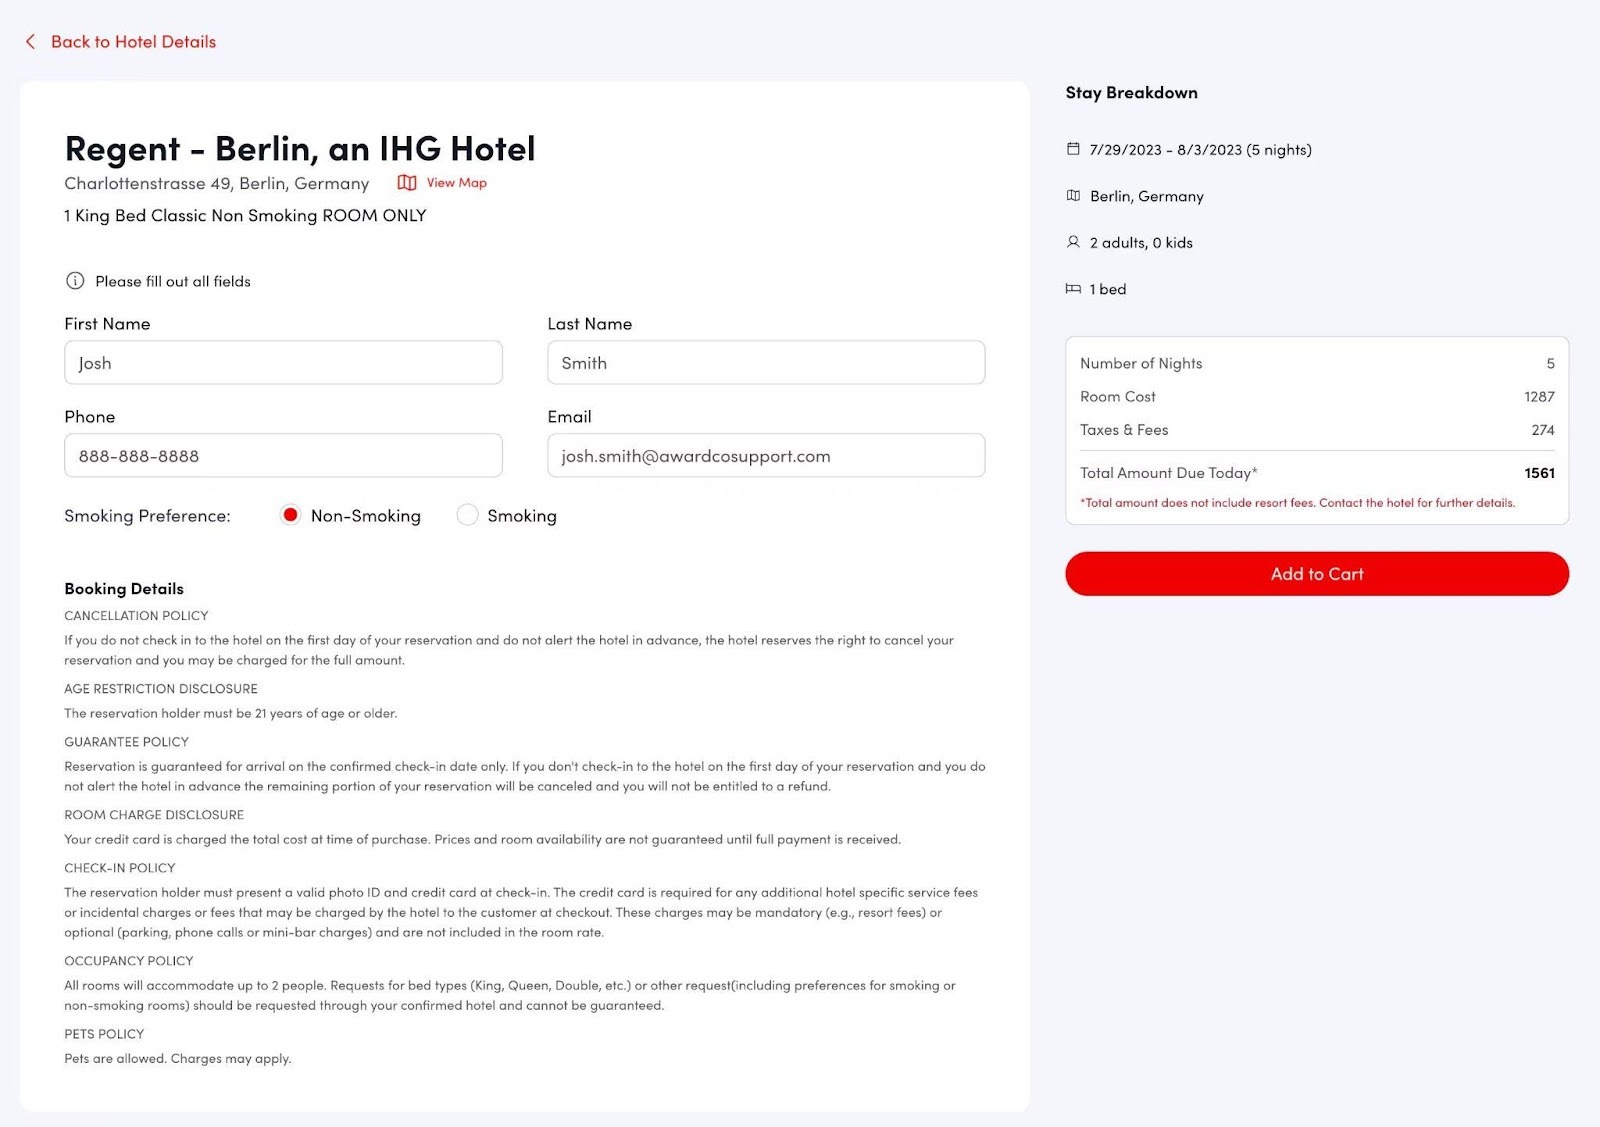The image size is (1600, 1127).
Task: Click the Email address field
Action: [765, 456]
